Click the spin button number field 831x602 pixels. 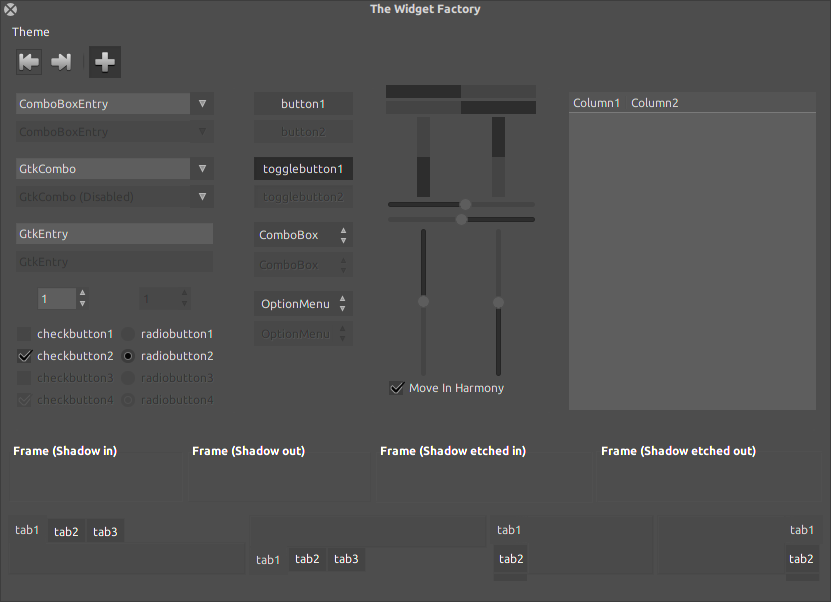click(x=57, y=299)
